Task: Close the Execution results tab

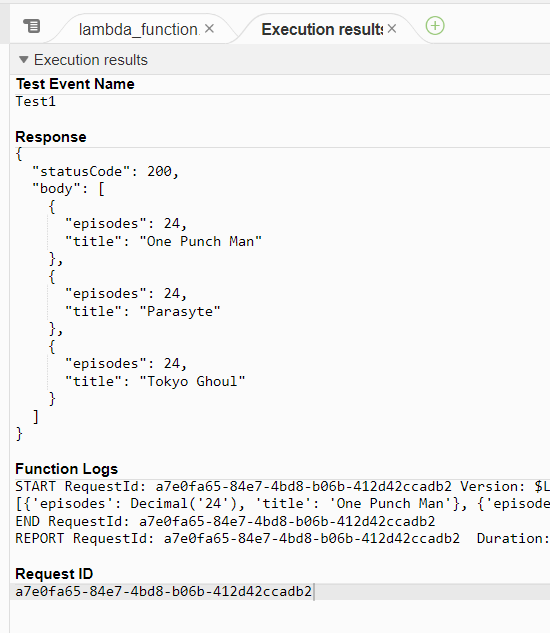Action: (x=392, y=29)
